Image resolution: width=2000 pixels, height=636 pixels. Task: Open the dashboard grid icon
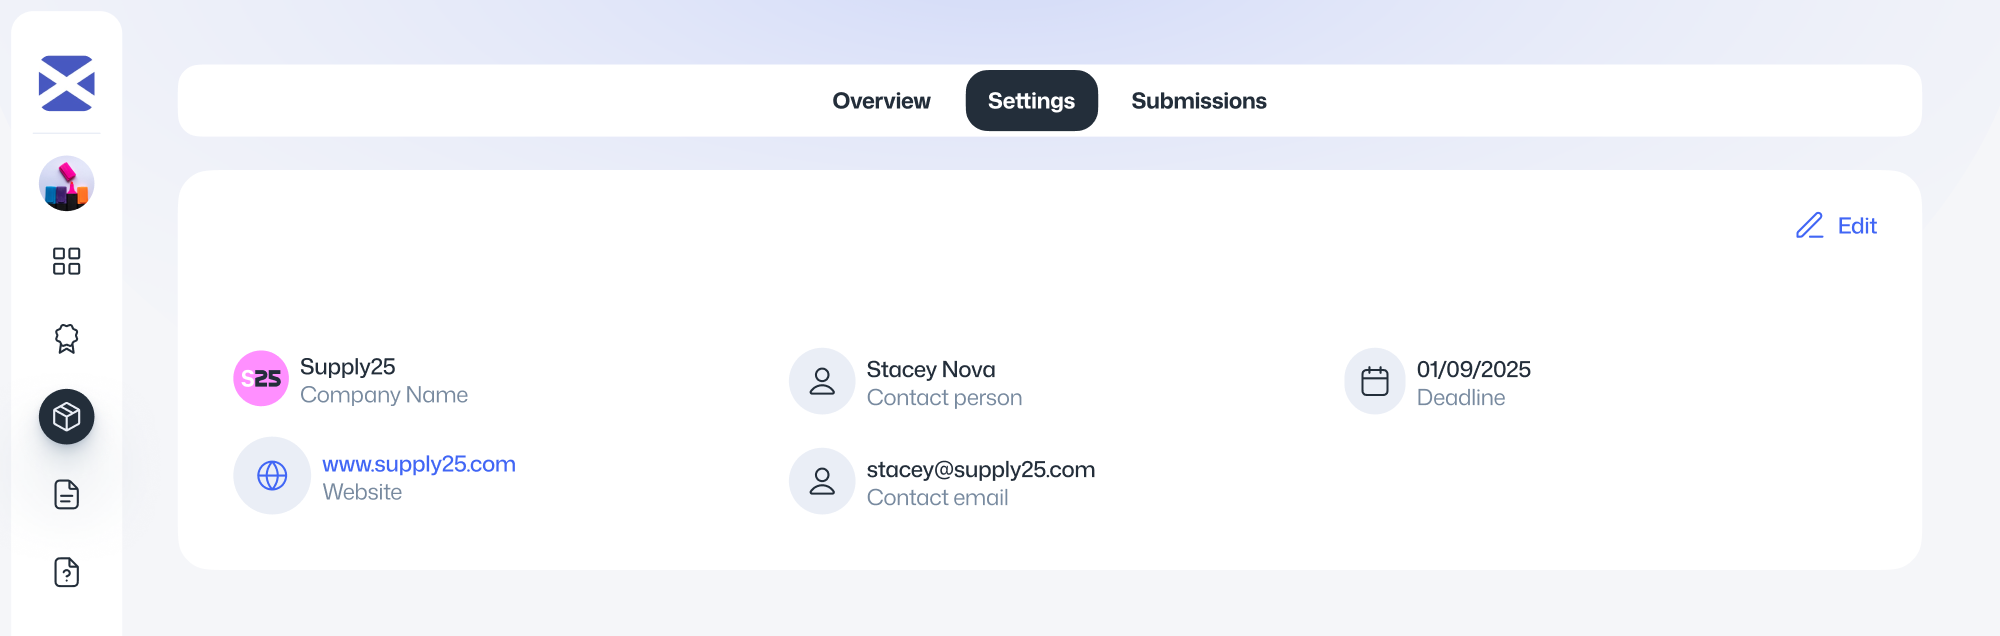pos(66,261)
